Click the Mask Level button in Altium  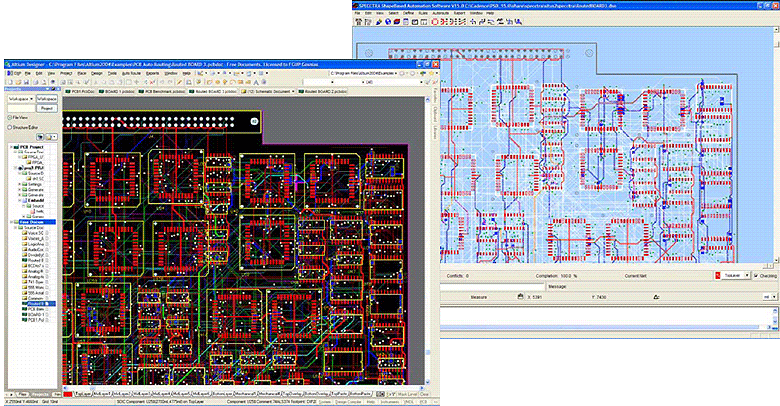(x=407, y=394)
